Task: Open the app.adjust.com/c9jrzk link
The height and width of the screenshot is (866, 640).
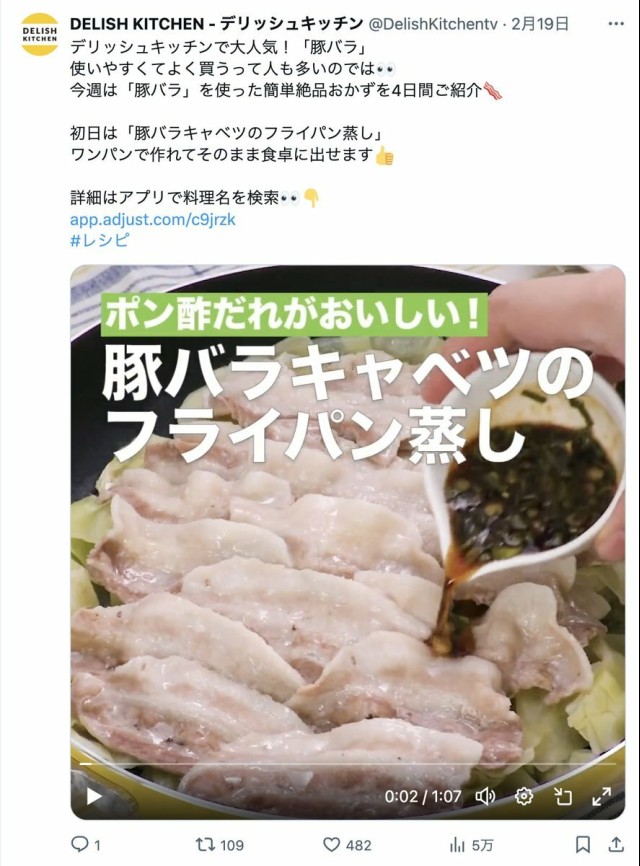Action: tap(153, 219)
